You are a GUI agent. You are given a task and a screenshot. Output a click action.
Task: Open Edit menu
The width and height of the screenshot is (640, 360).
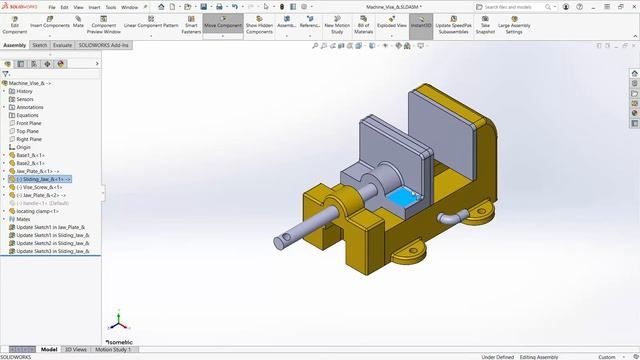[x=64, y=7]
